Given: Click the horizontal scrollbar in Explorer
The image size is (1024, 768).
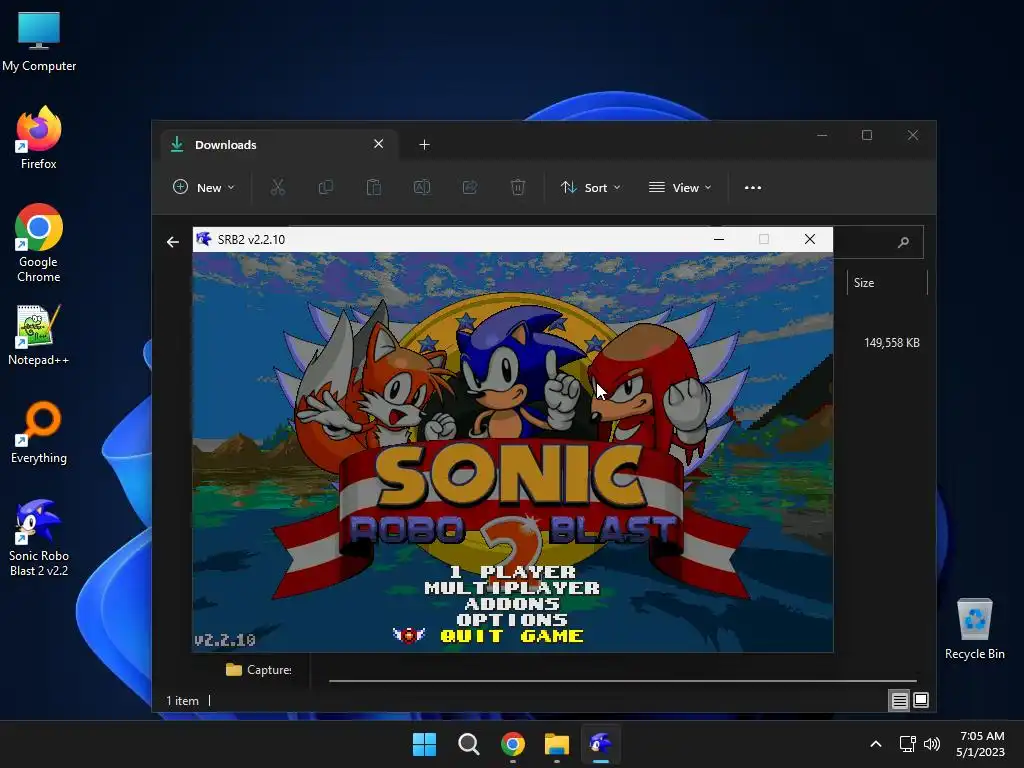Looking at the screenshot, I should point(622,680).
